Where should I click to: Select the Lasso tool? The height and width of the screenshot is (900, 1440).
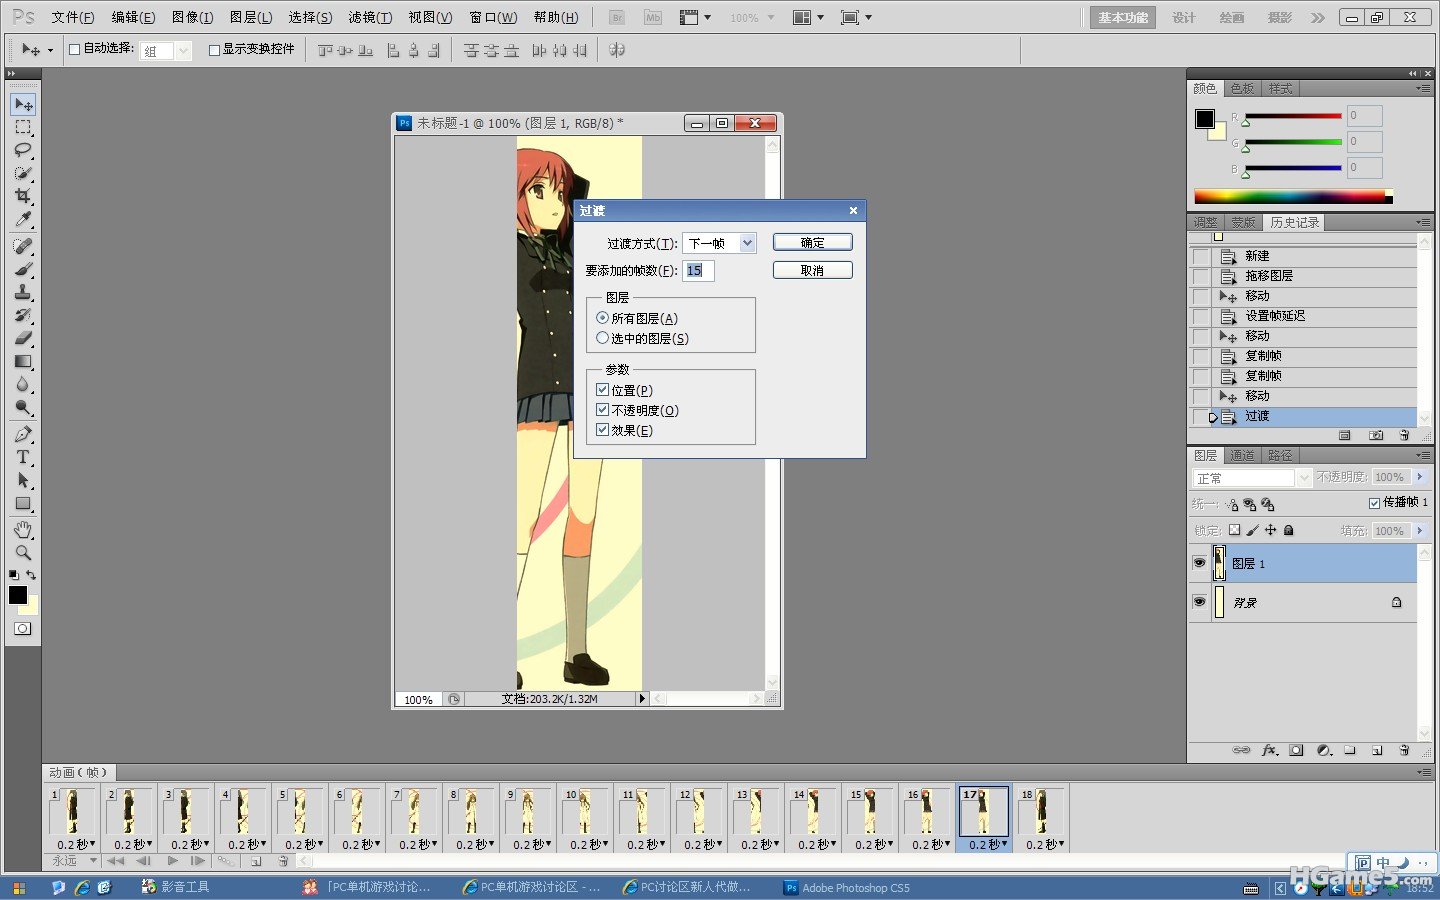[x=23, y=151]
